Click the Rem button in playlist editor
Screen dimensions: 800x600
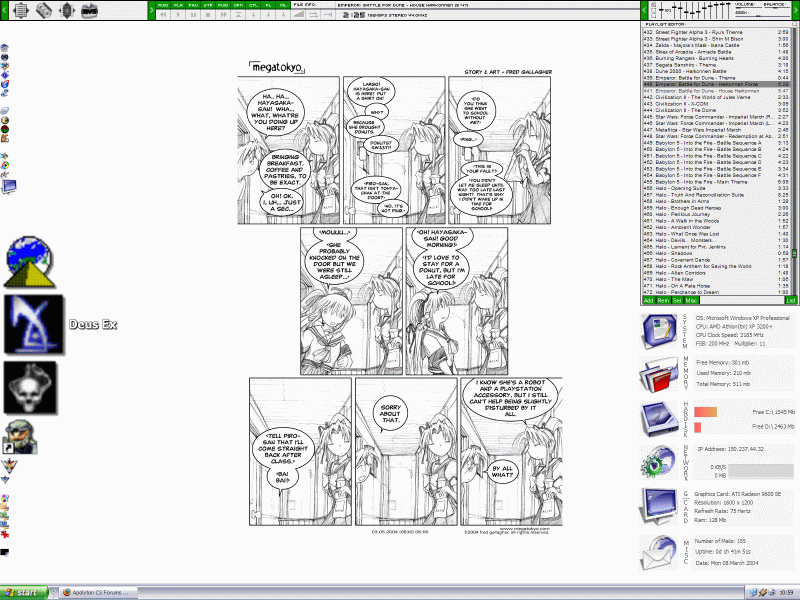tap(663, 300)
